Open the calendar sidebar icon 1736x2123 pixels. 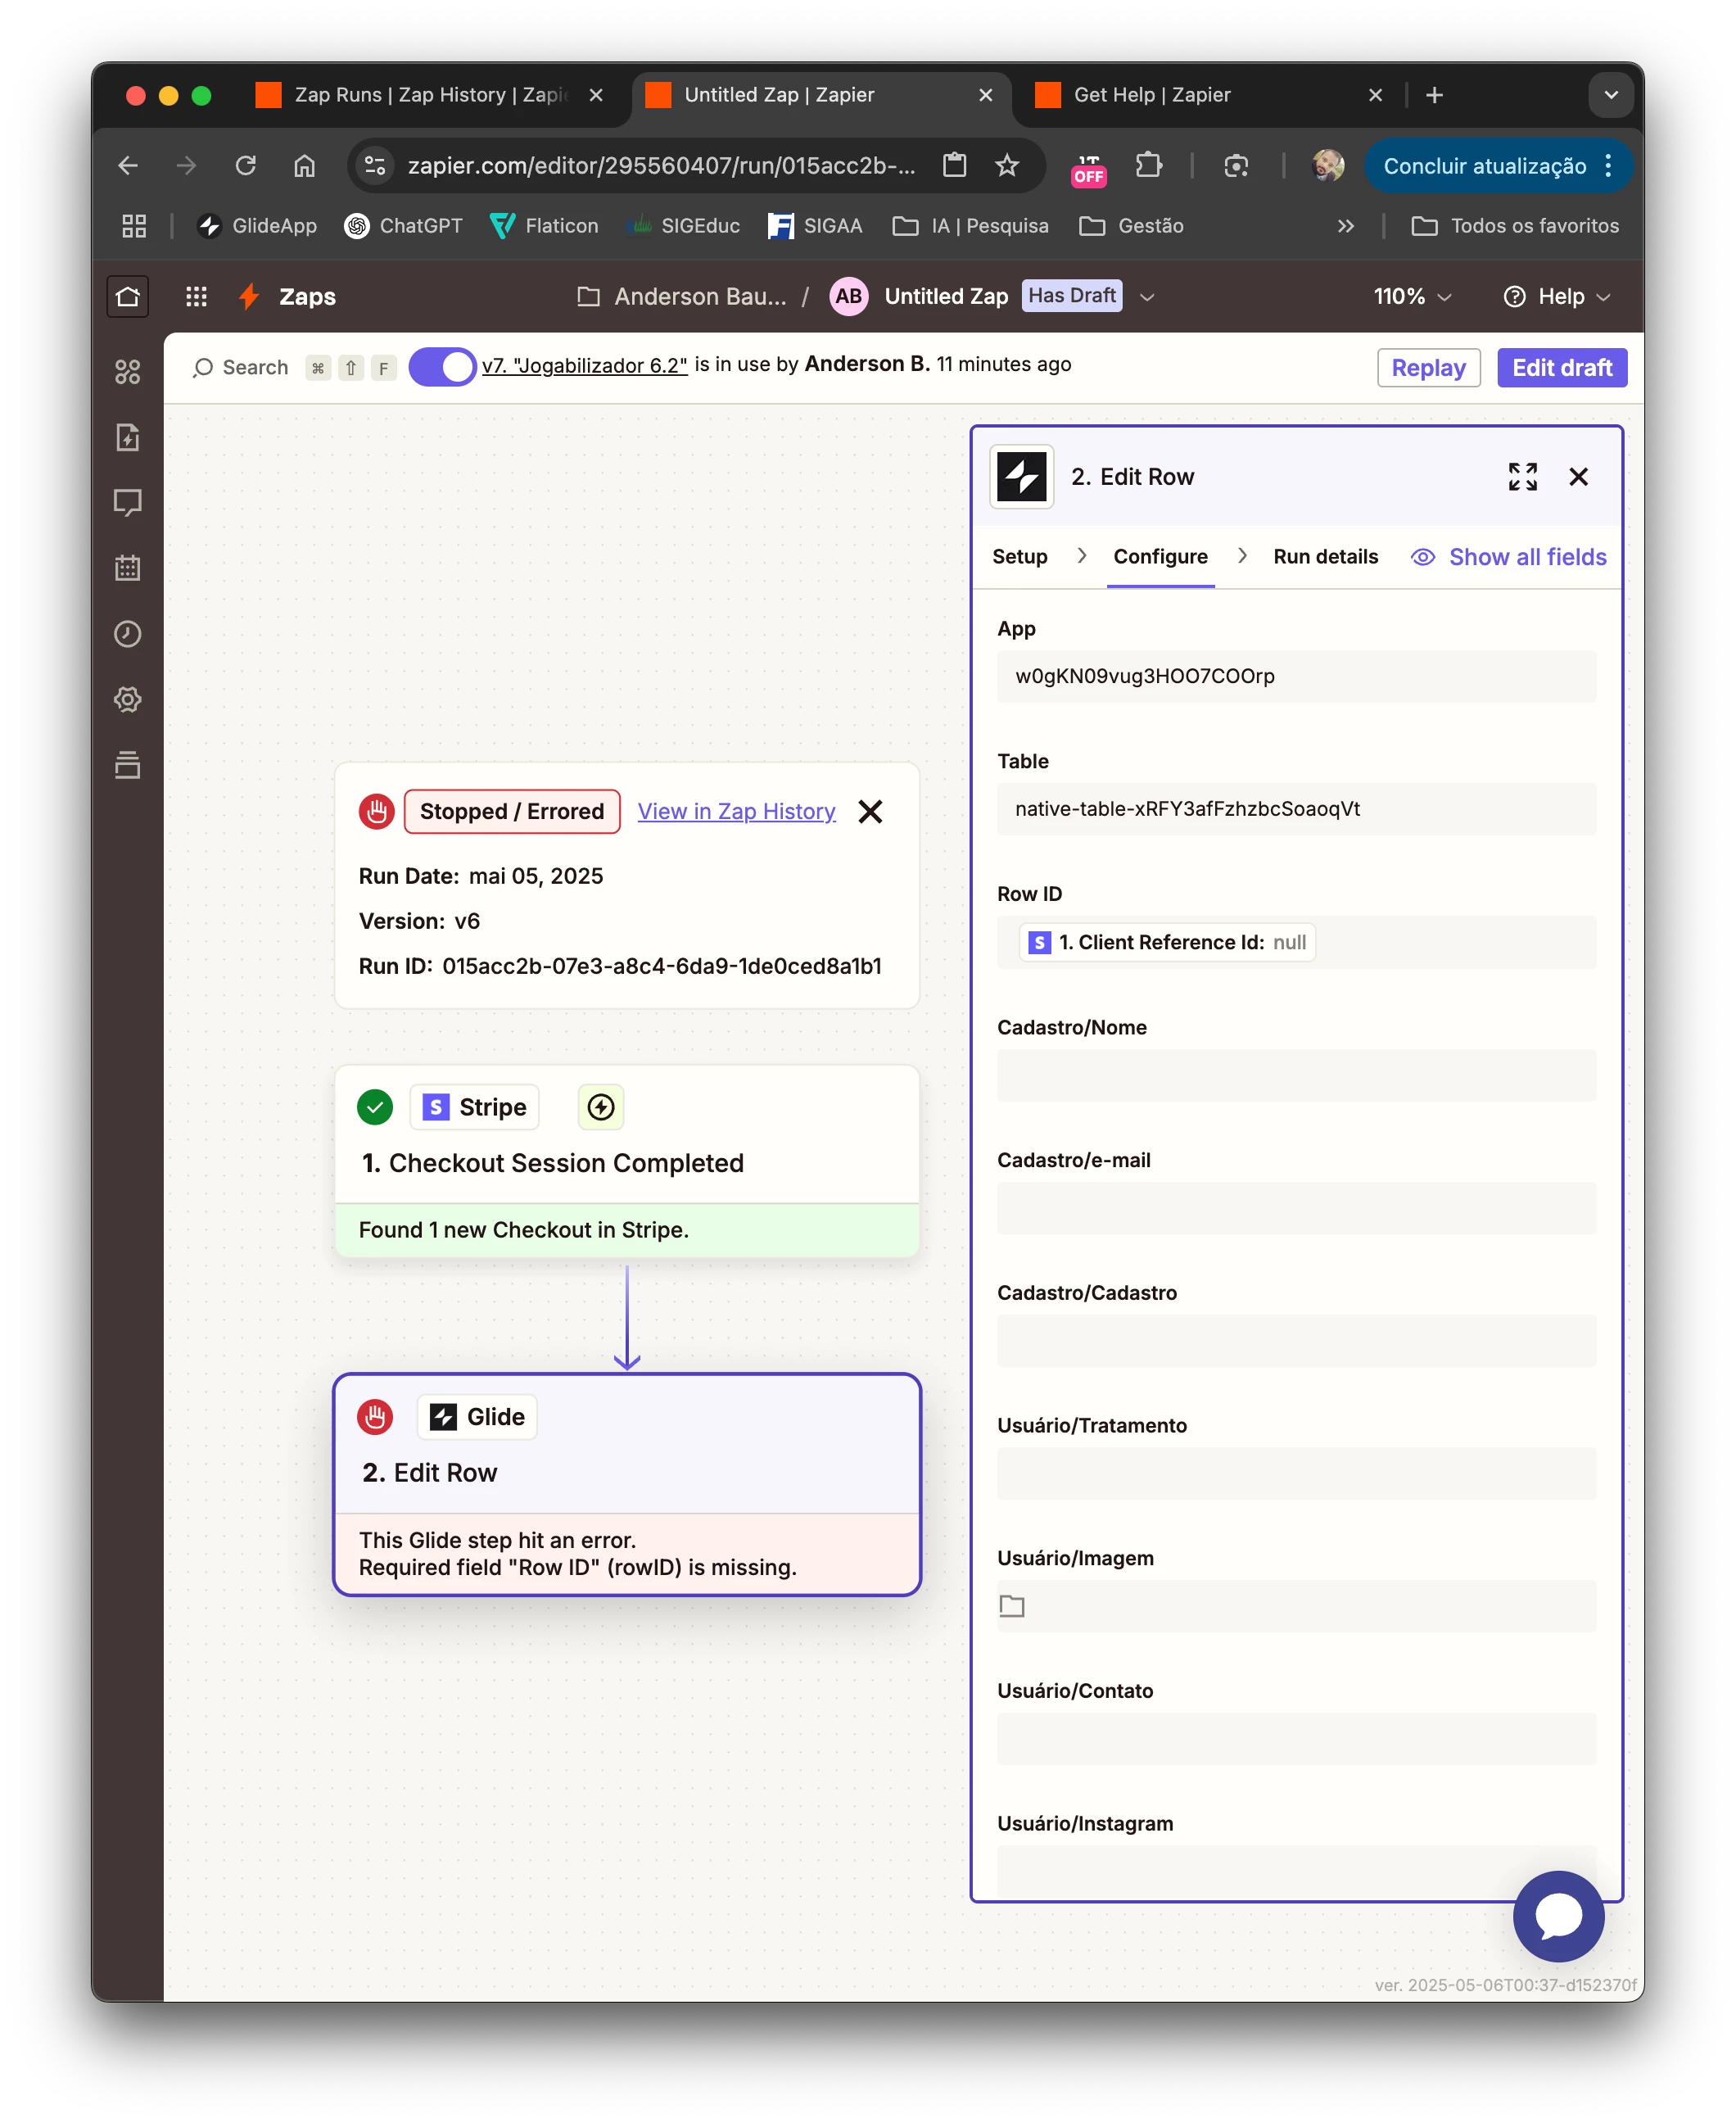coord(128,568)
